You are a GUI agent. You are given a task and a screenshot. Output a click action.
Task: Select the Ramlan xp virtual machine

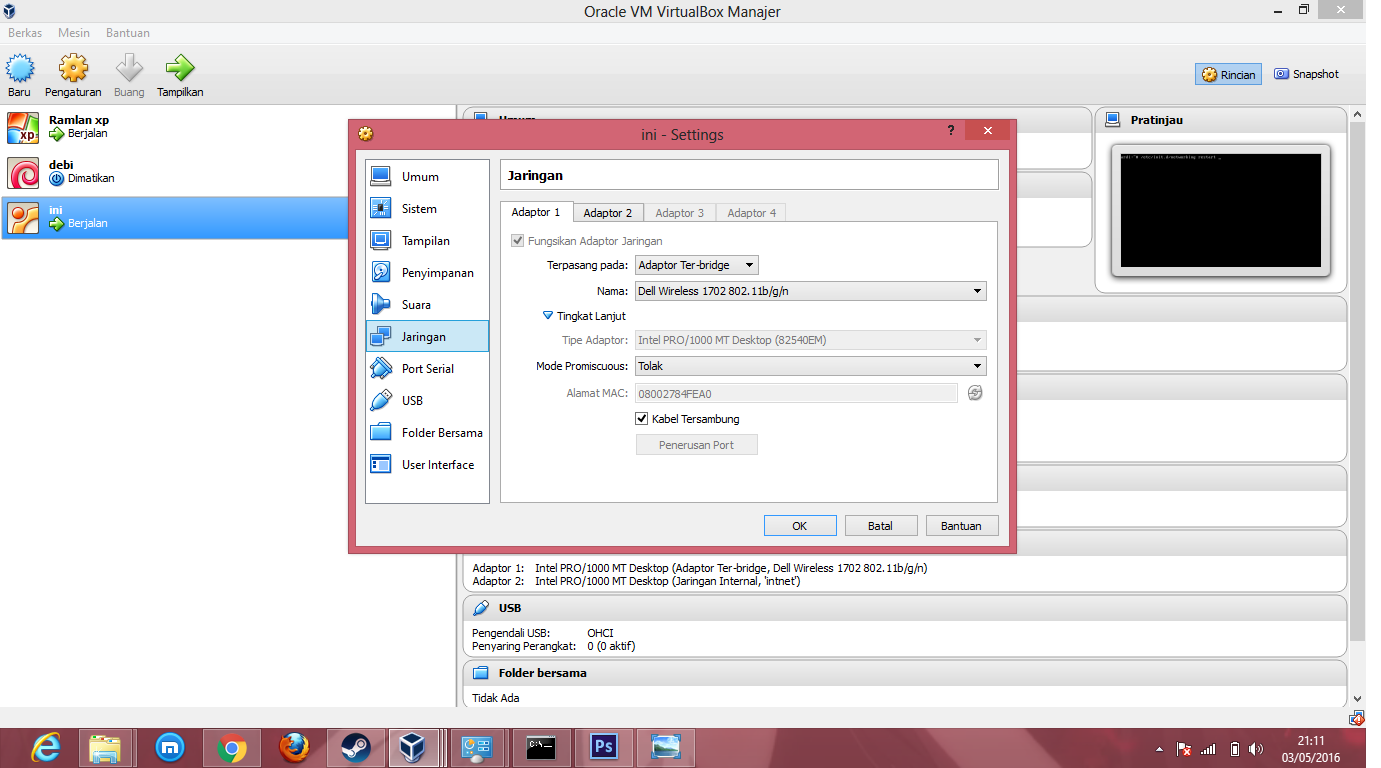coord(228,128)
